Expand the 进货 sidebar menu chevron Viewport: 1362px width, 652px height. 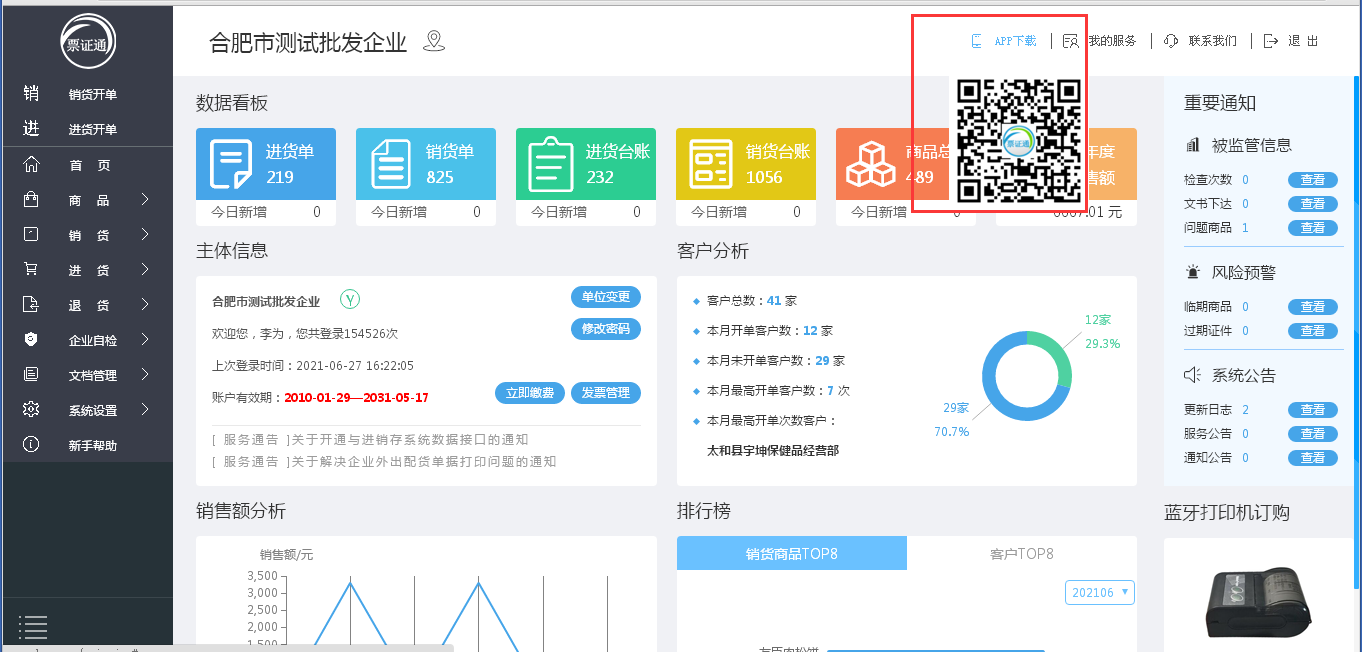pyautogui.click(x=145, y=270)
